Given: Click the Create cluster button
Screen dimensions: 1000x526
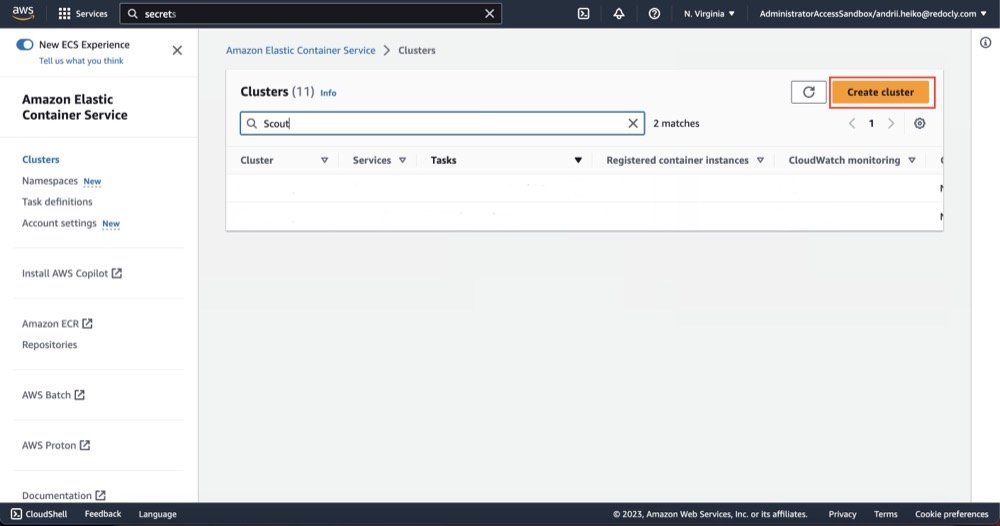Looking at the screenshot, I should pos(880,92).
